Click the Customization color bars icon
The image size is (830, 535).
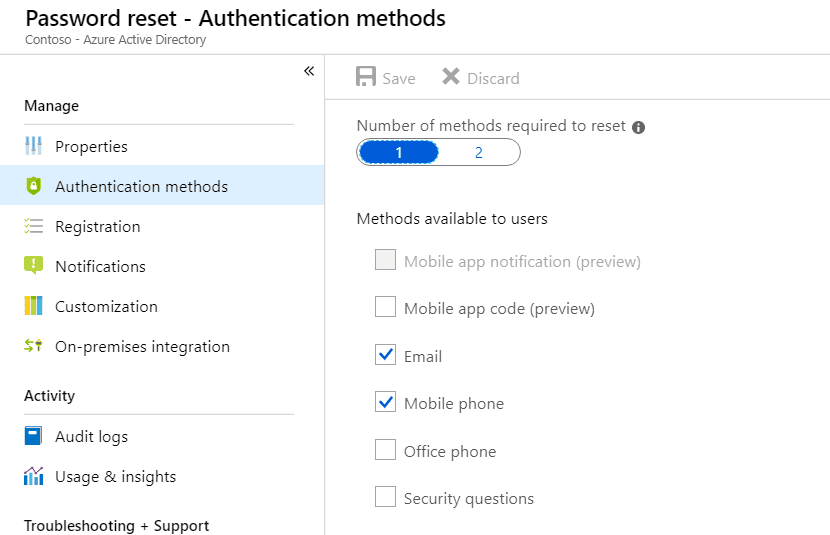point(33,306)
